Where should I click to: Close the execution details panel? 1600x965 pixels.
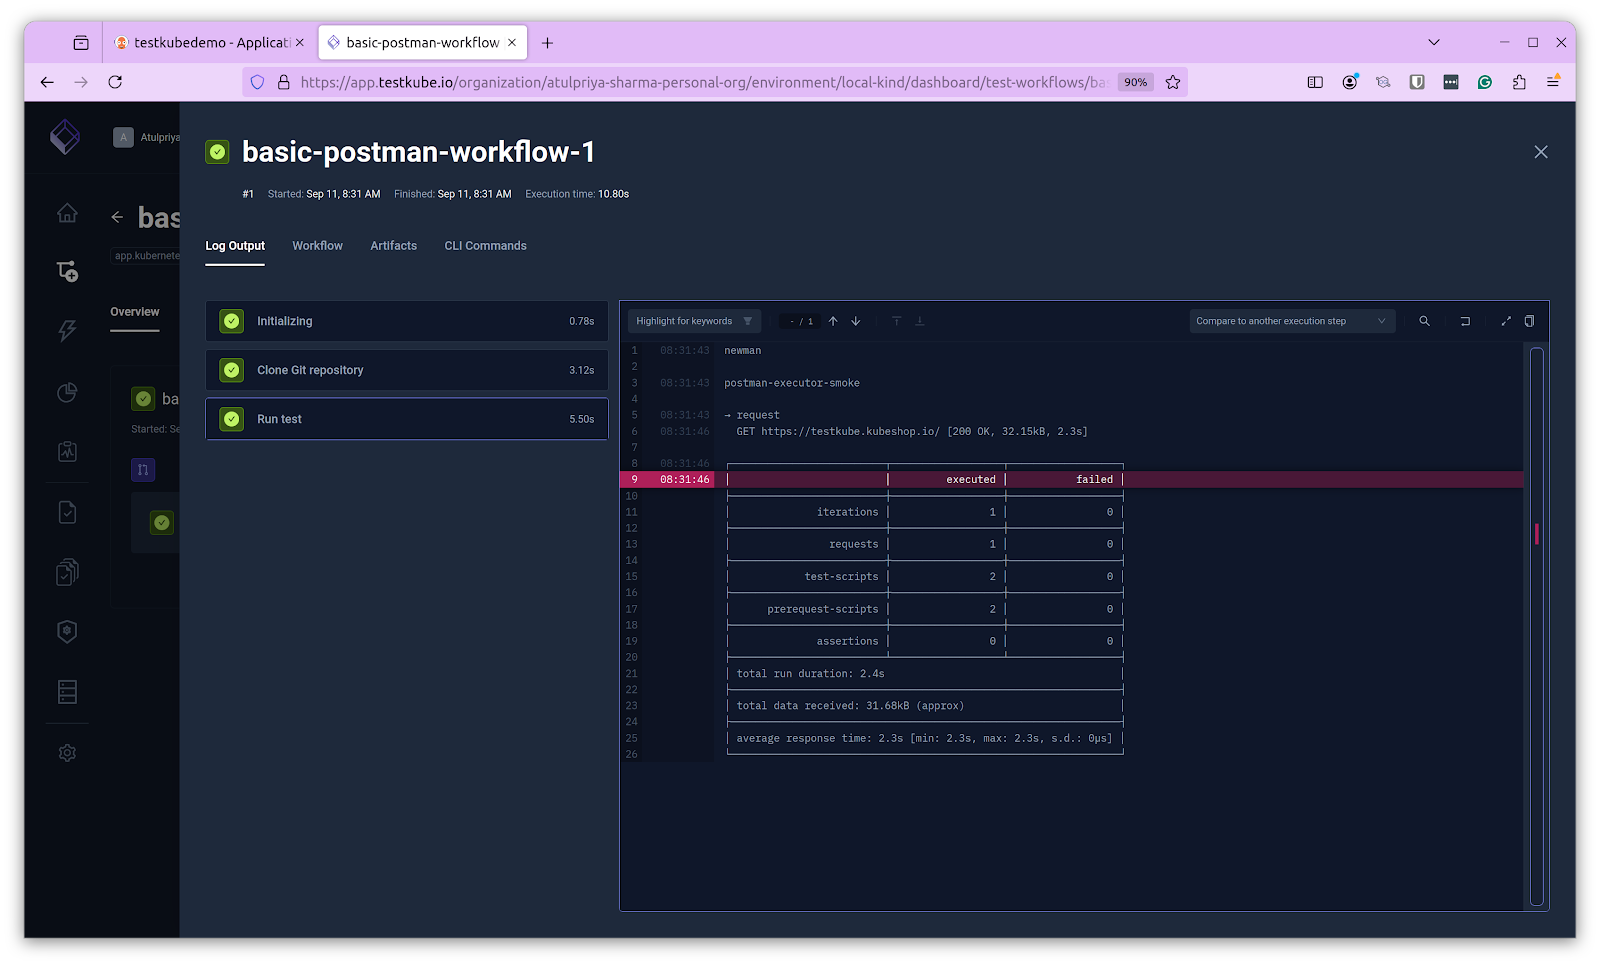point(1541,152)
